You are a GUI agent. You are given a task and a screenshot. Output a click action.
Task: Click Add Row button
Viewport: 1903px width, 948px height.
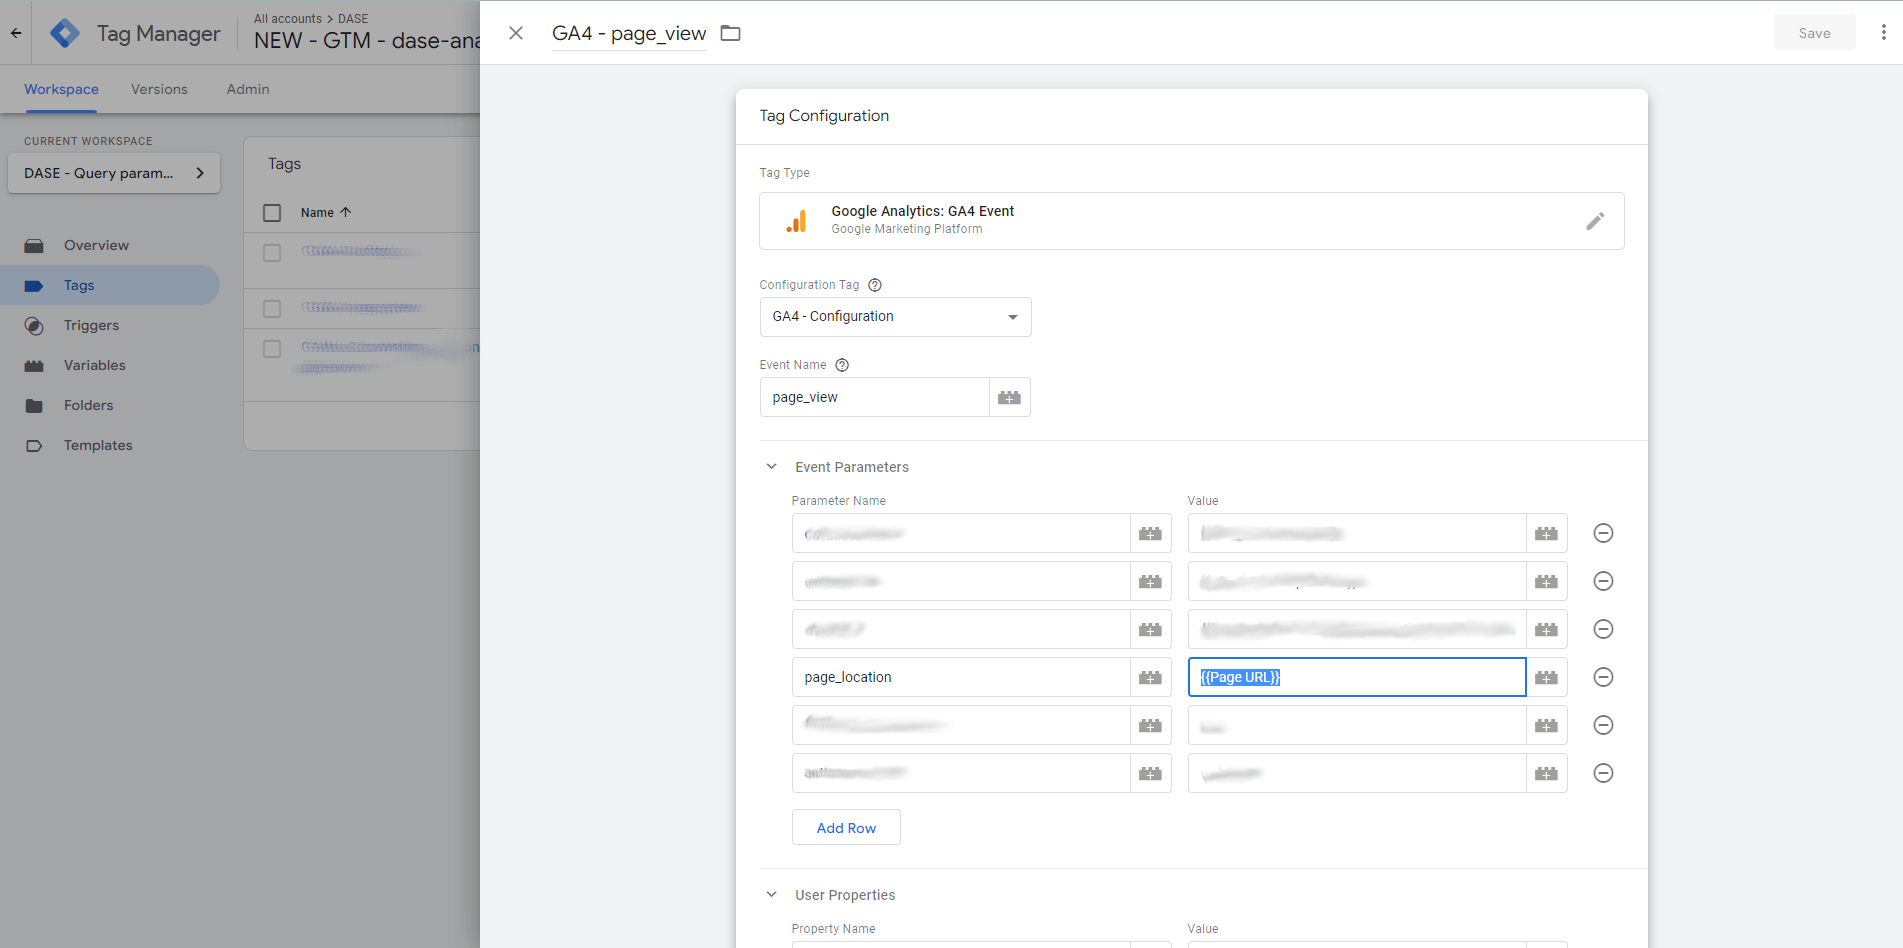[846, 828]
